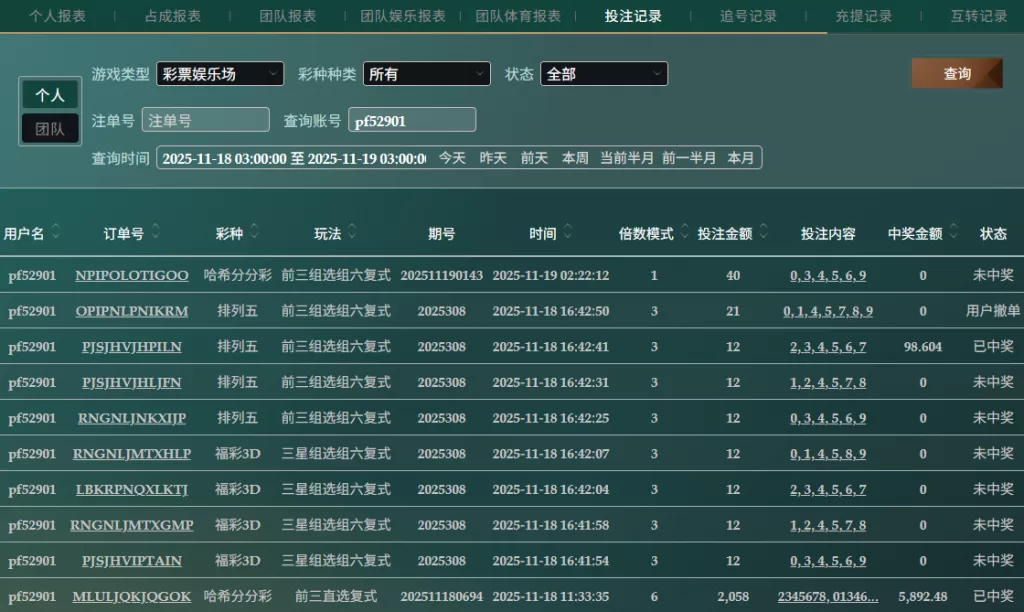The width and height of the screenshot is (1024, 612).
Task: Open order link NPIPOLOTIGOO
Action: point(131,275)
